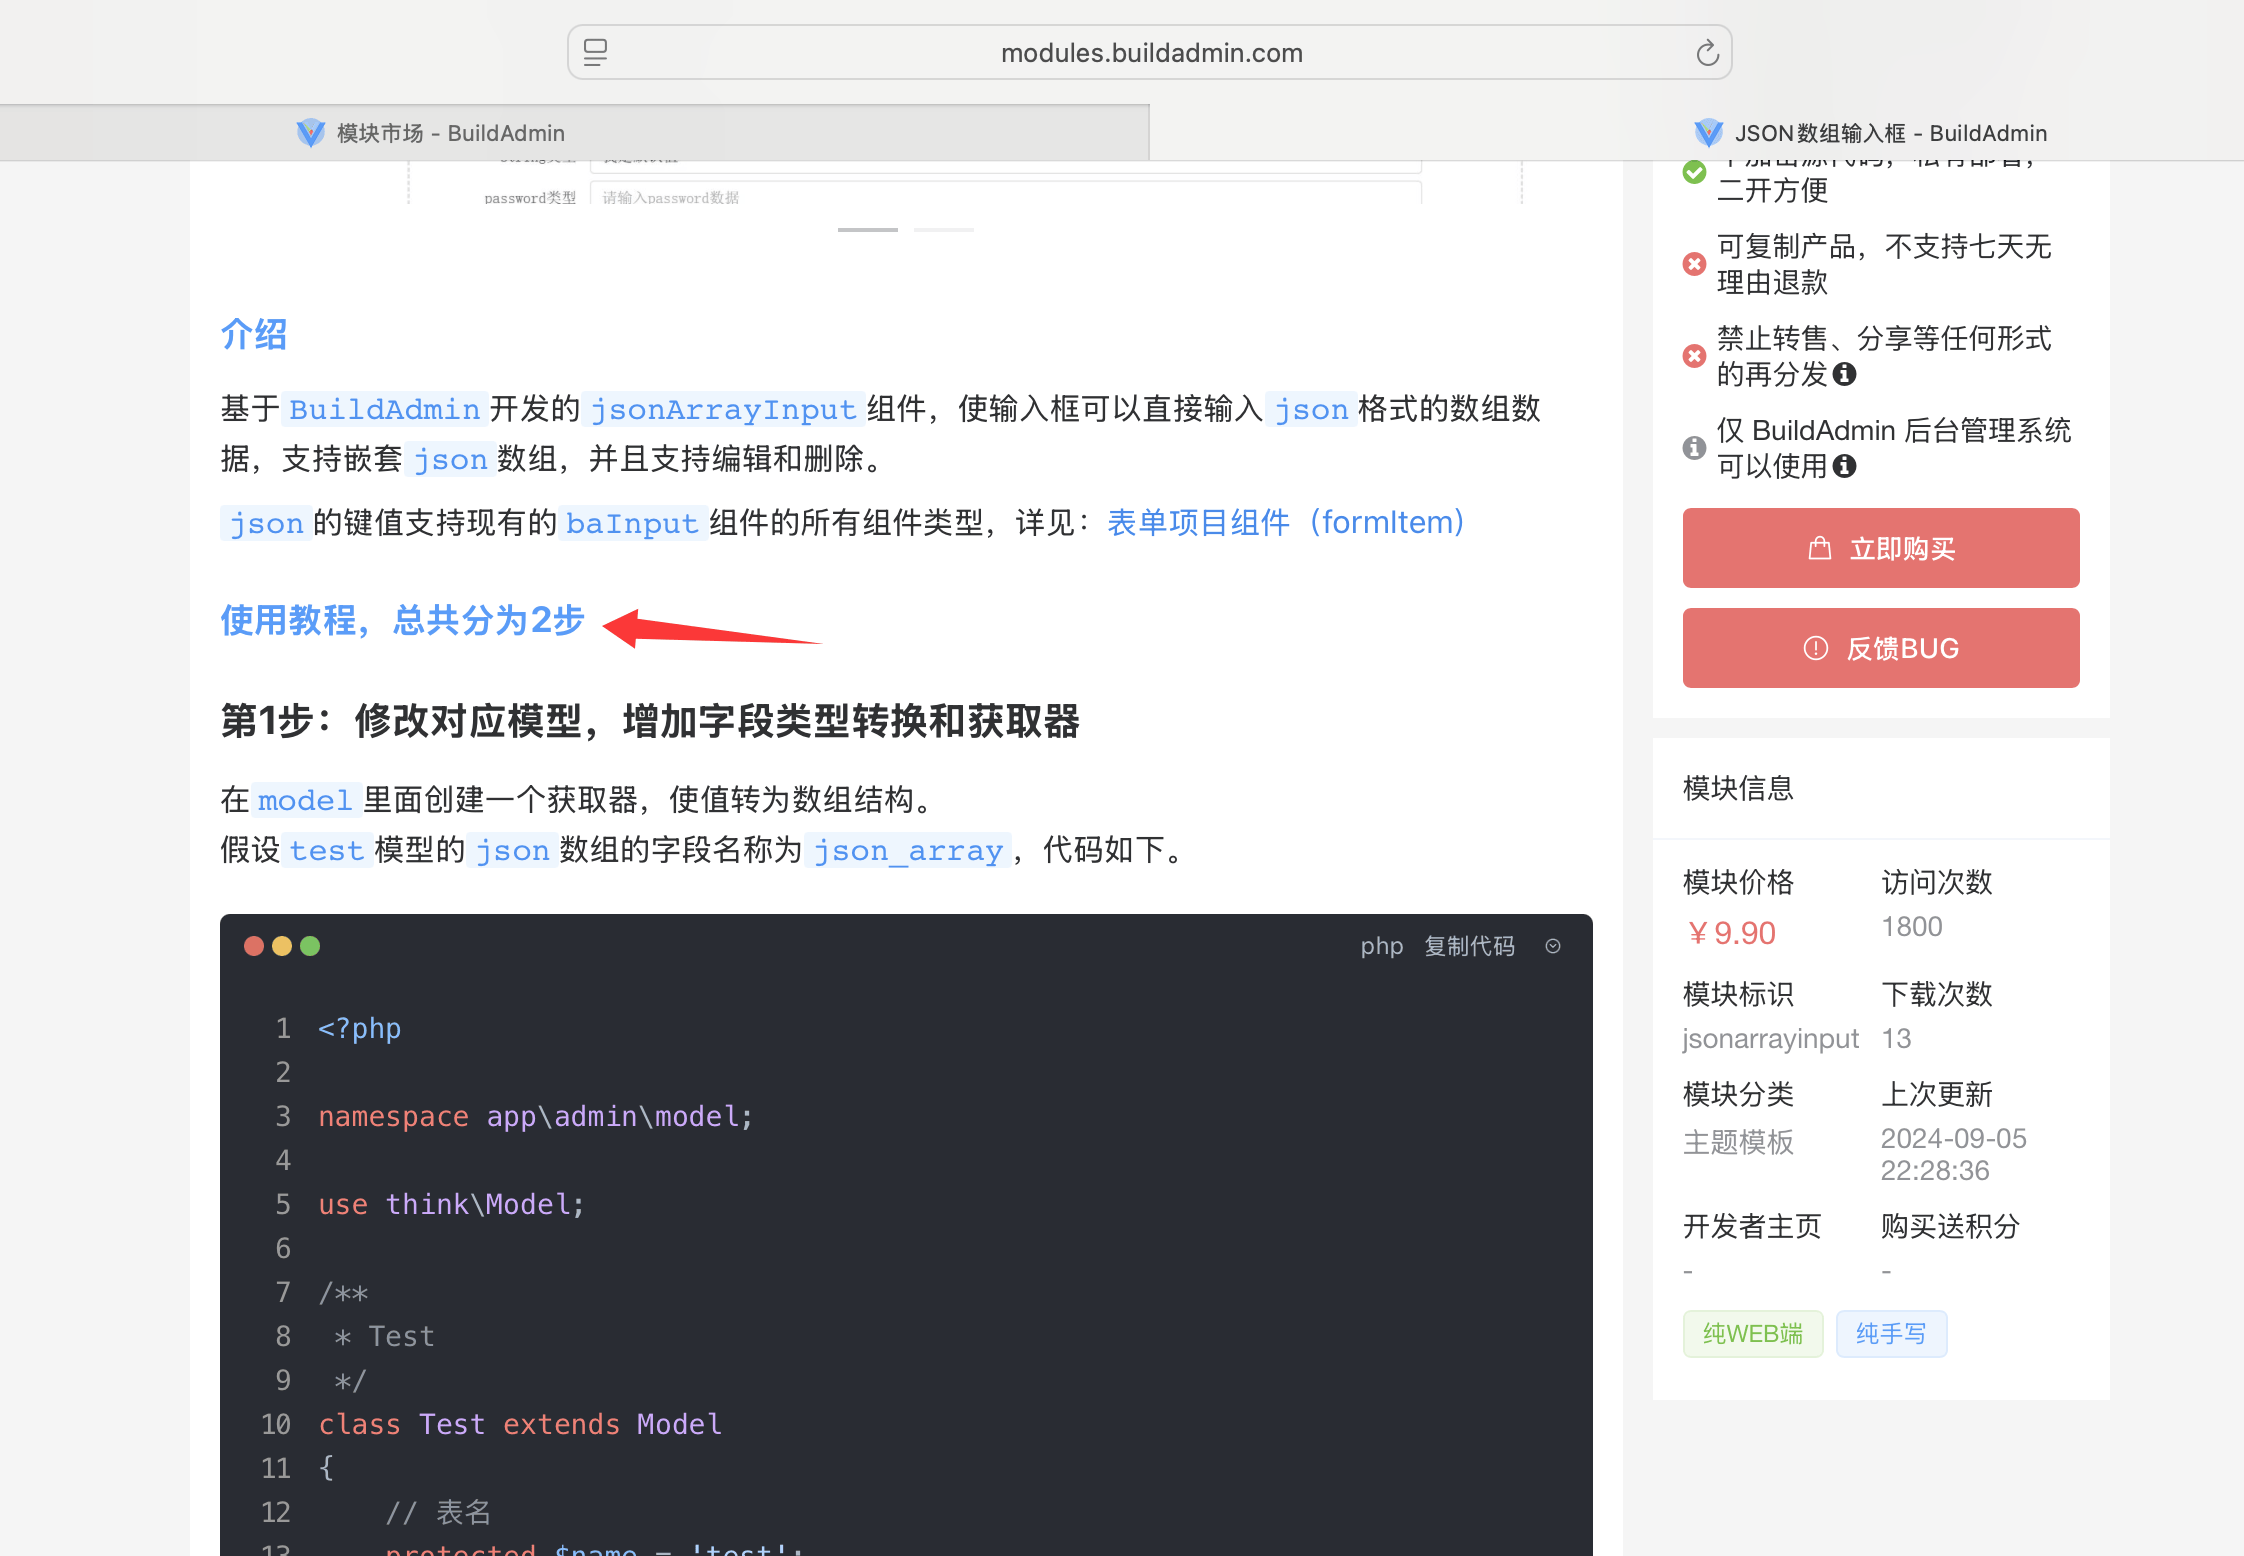Click the json_array inline code text
The image size is (2244, 1556).
908,850
